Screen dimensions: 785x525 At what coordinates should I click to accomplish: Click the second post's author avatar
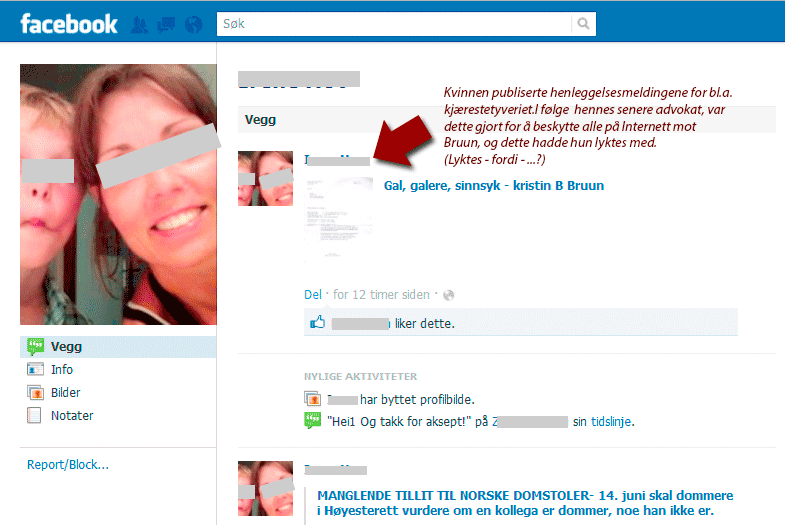(x=265, y=489)
